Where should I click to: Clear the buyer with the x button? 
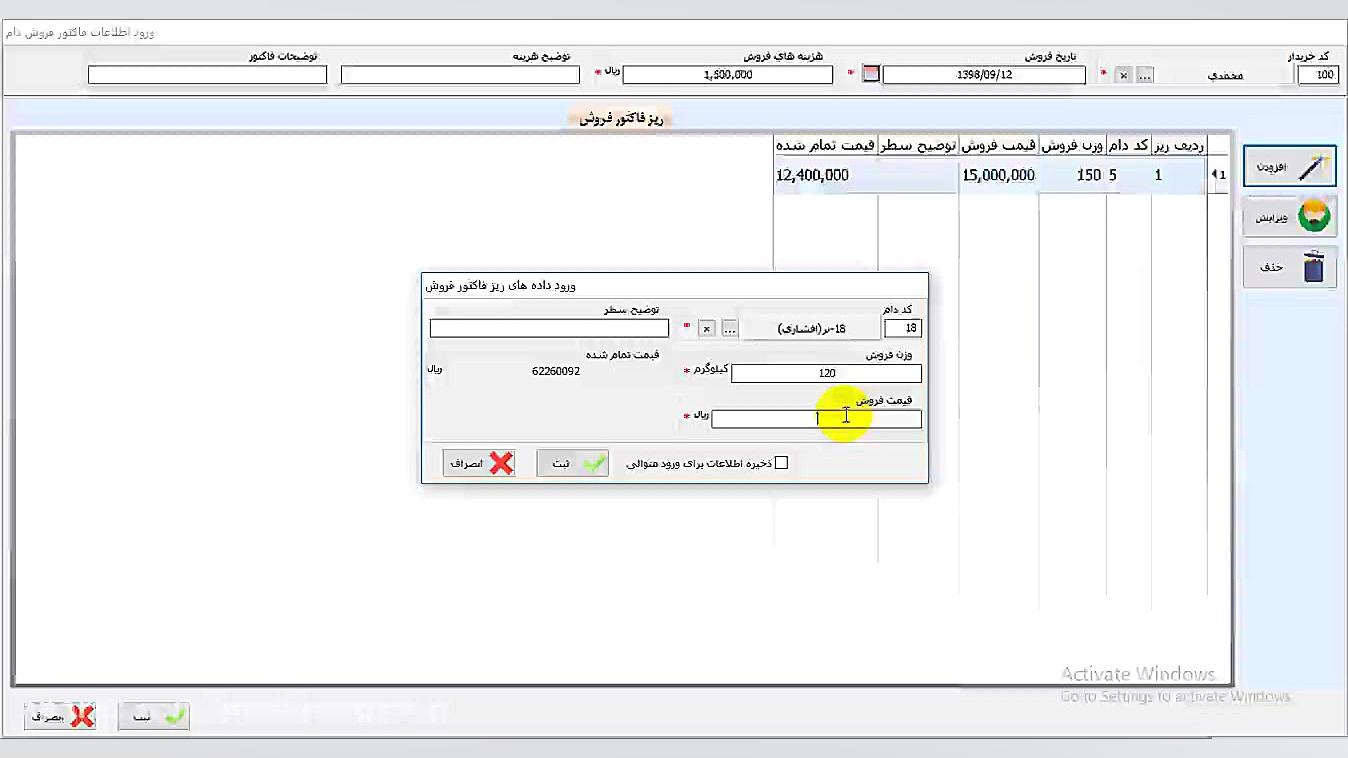click(x=1123, y=75)
